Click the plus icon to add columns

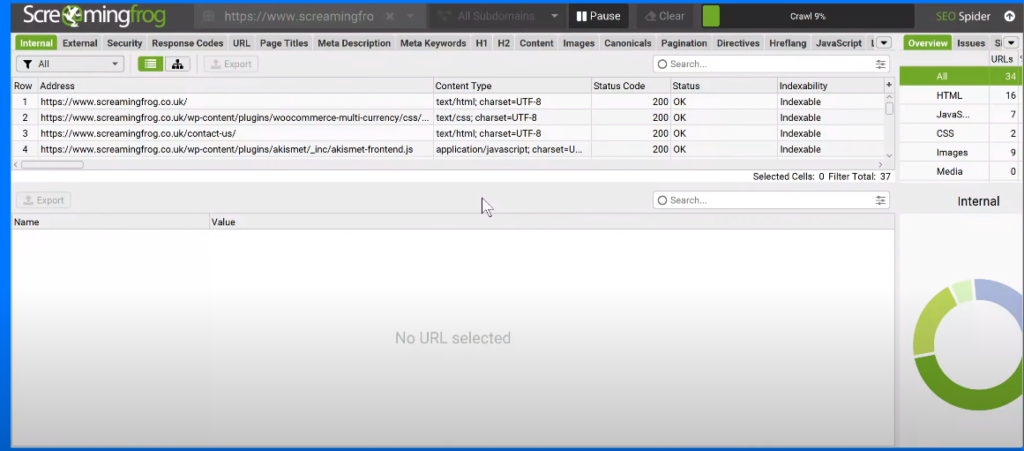[889, 85]
